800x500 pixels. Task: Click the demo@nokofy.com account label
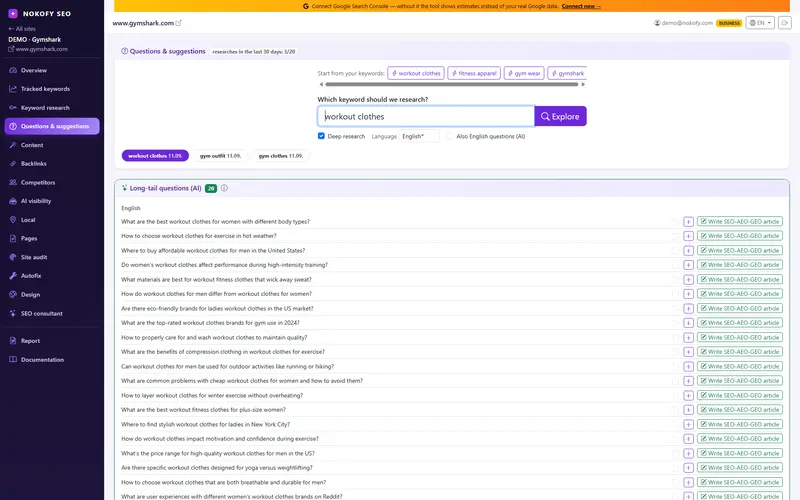click(x=683, y=23)
